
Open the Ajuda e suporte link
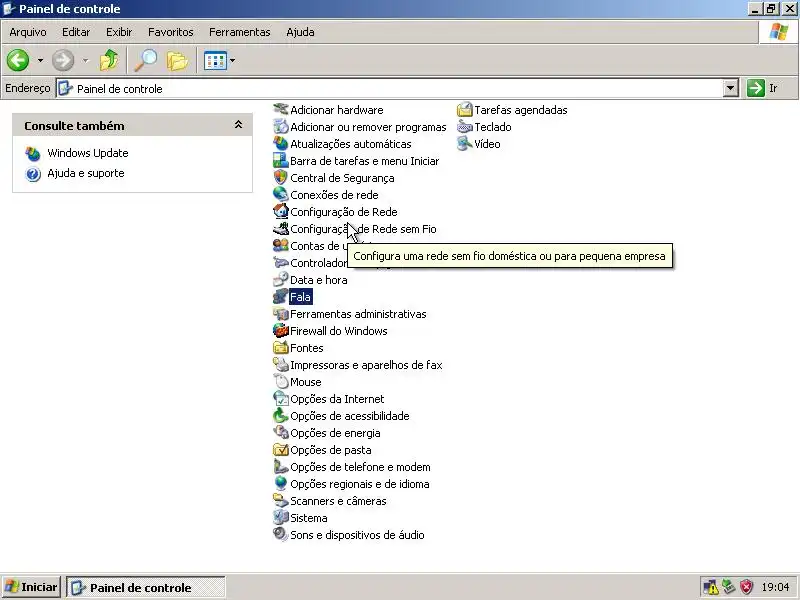click(x=86, y=173)
